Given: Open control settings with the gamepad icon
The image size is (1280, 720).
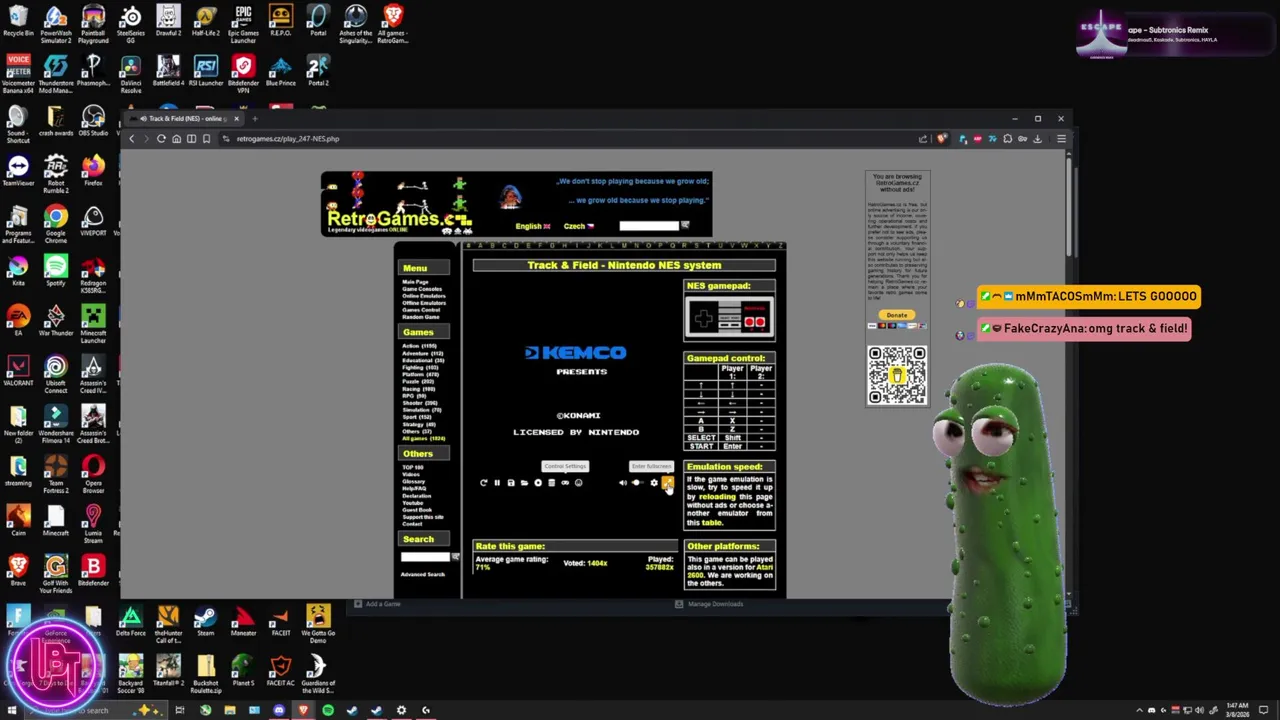Looking at the screenshot, I should click(565, 483).
